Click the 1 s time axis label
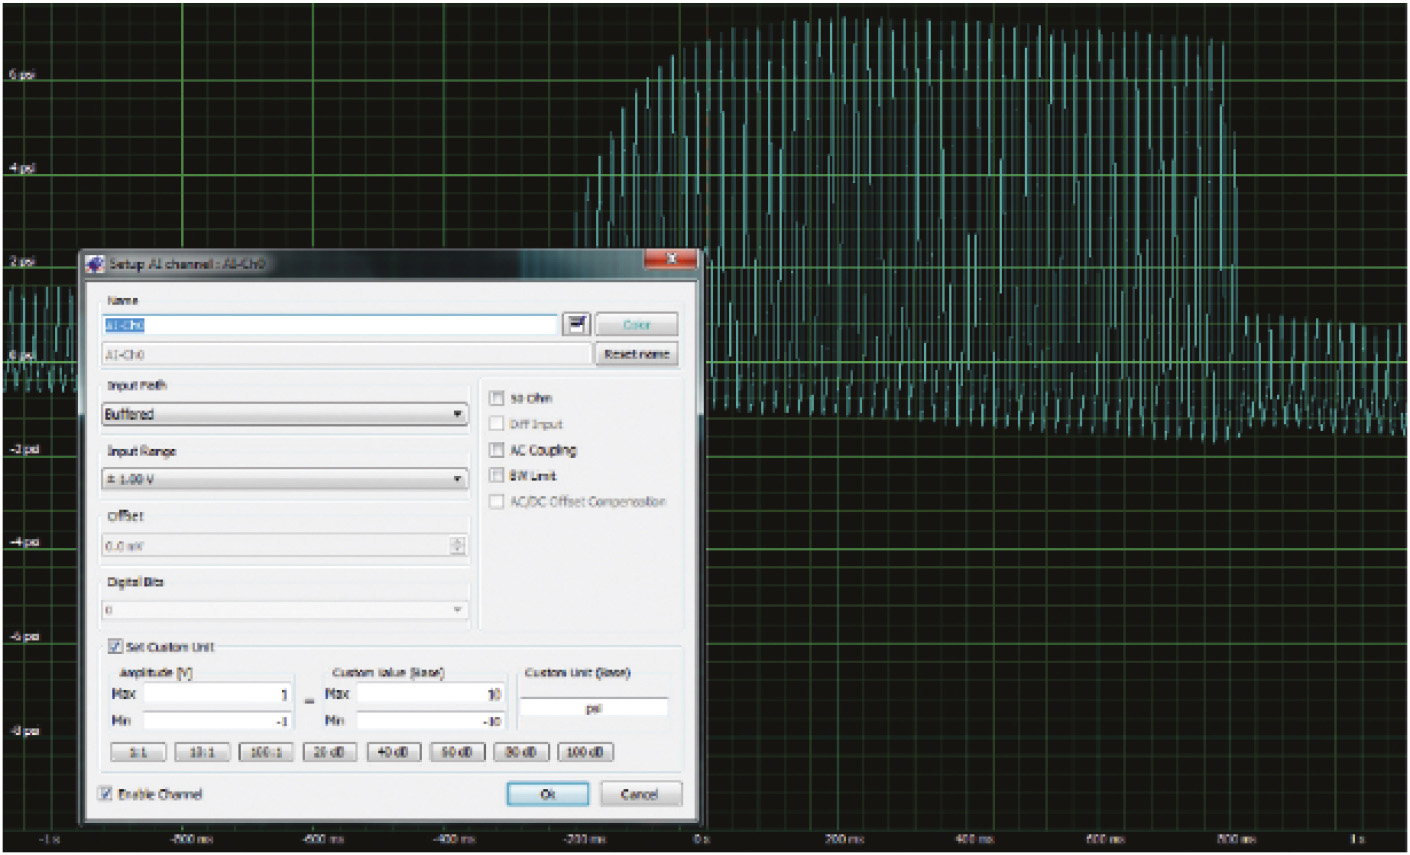 pyautogui.click(x=1357, y=839)
